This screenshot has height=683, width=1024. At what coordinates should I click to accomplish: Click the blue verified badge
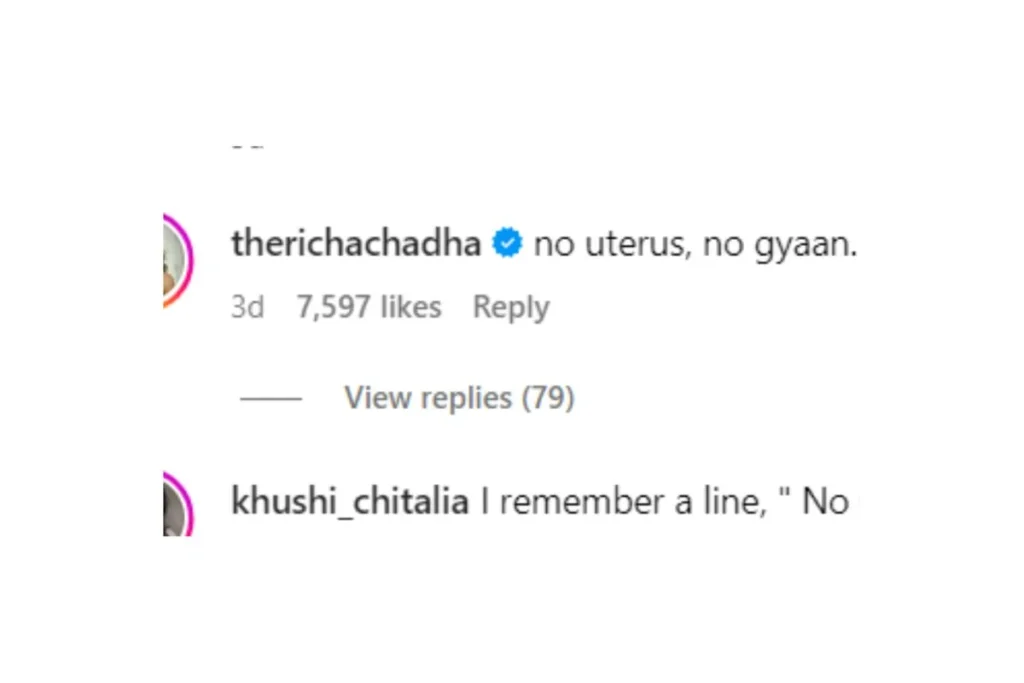pos(507,243)
